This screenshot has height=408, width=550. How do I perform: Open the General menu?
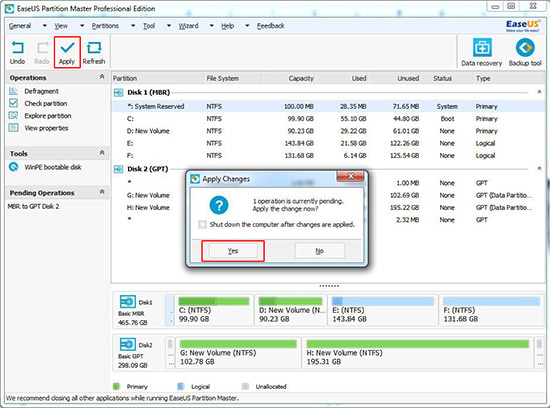20,26
